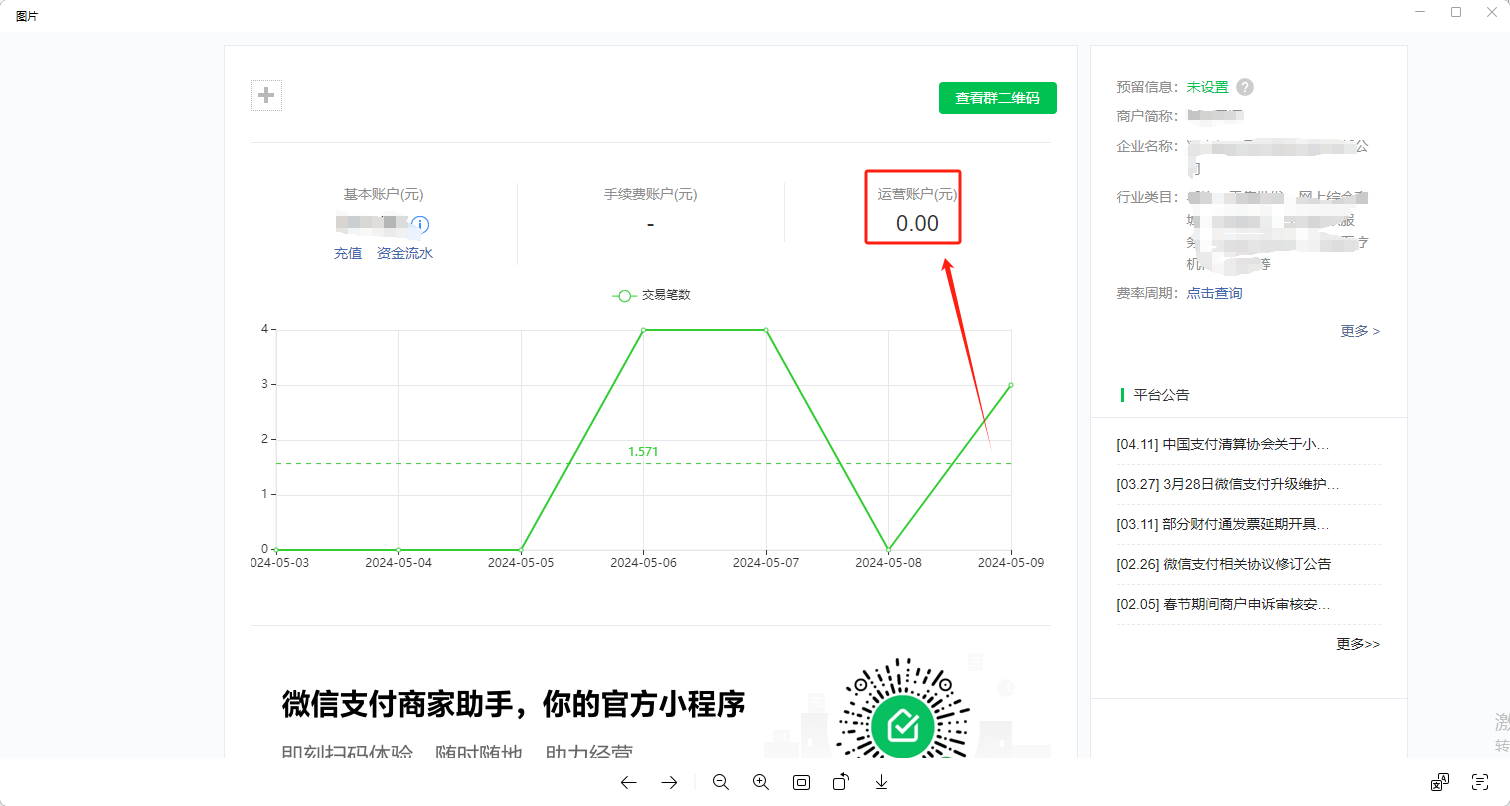Zoom out with the minus magnifier
Screen dimensions: 1510x806
(x=720, y=783)
